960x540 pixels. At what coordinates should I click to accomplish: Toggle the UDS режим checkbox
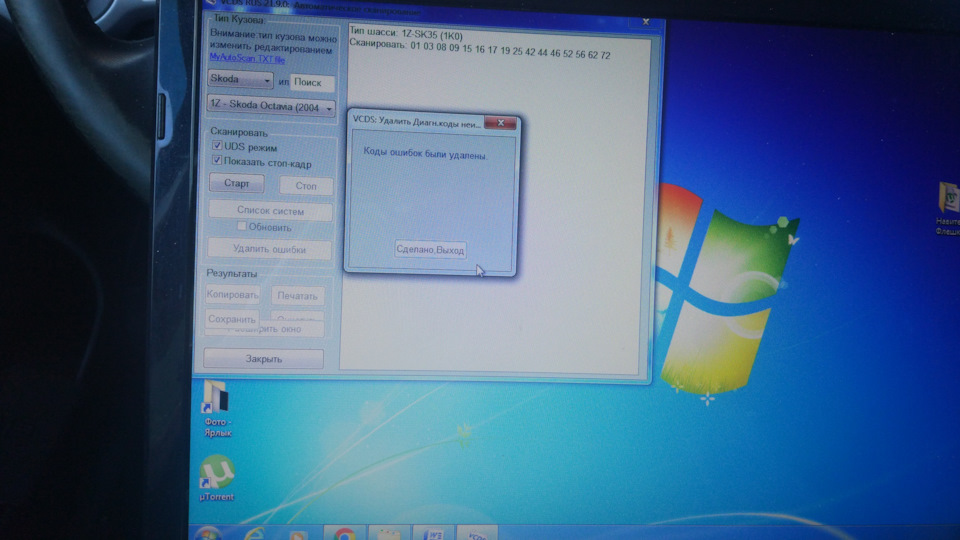(217, 146)
